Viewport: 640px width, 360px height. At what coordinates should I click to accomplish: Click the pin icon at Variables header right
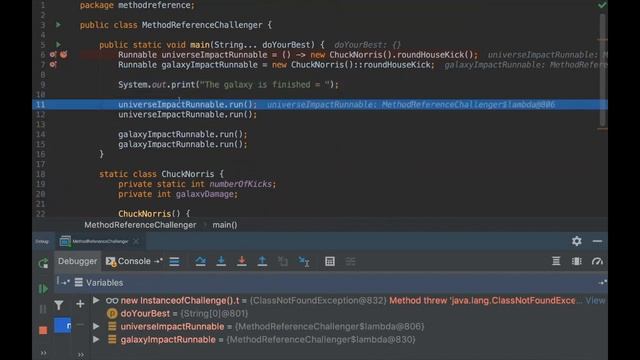pos(602,282)
